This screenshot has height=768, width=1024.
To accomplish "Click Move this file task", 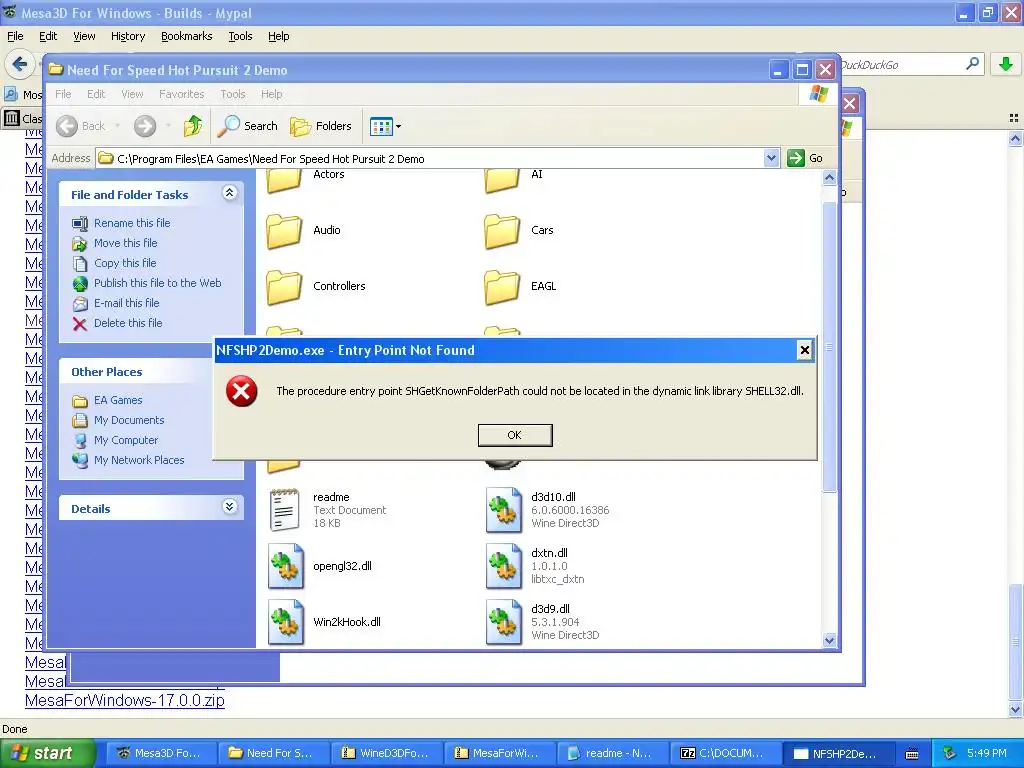I will [x=125, y=243].
